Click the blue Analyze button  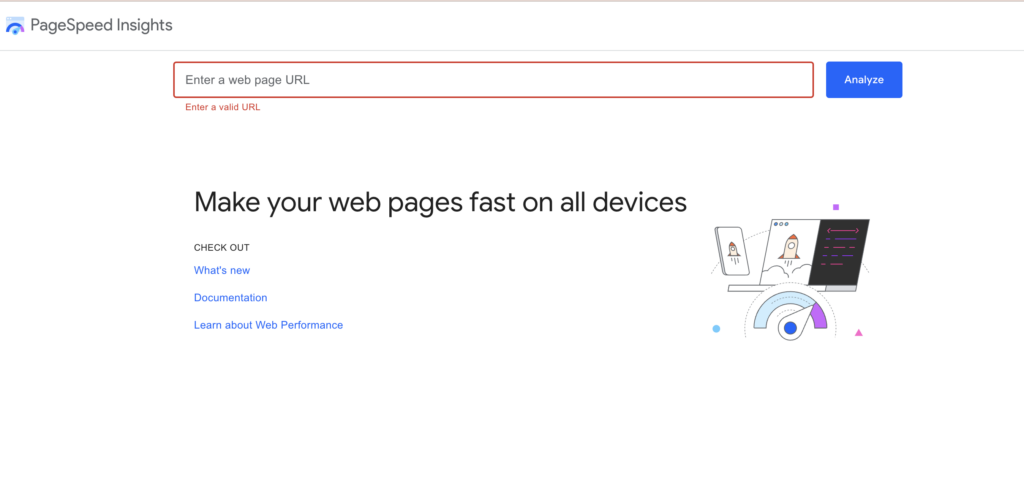coord(863,80)
